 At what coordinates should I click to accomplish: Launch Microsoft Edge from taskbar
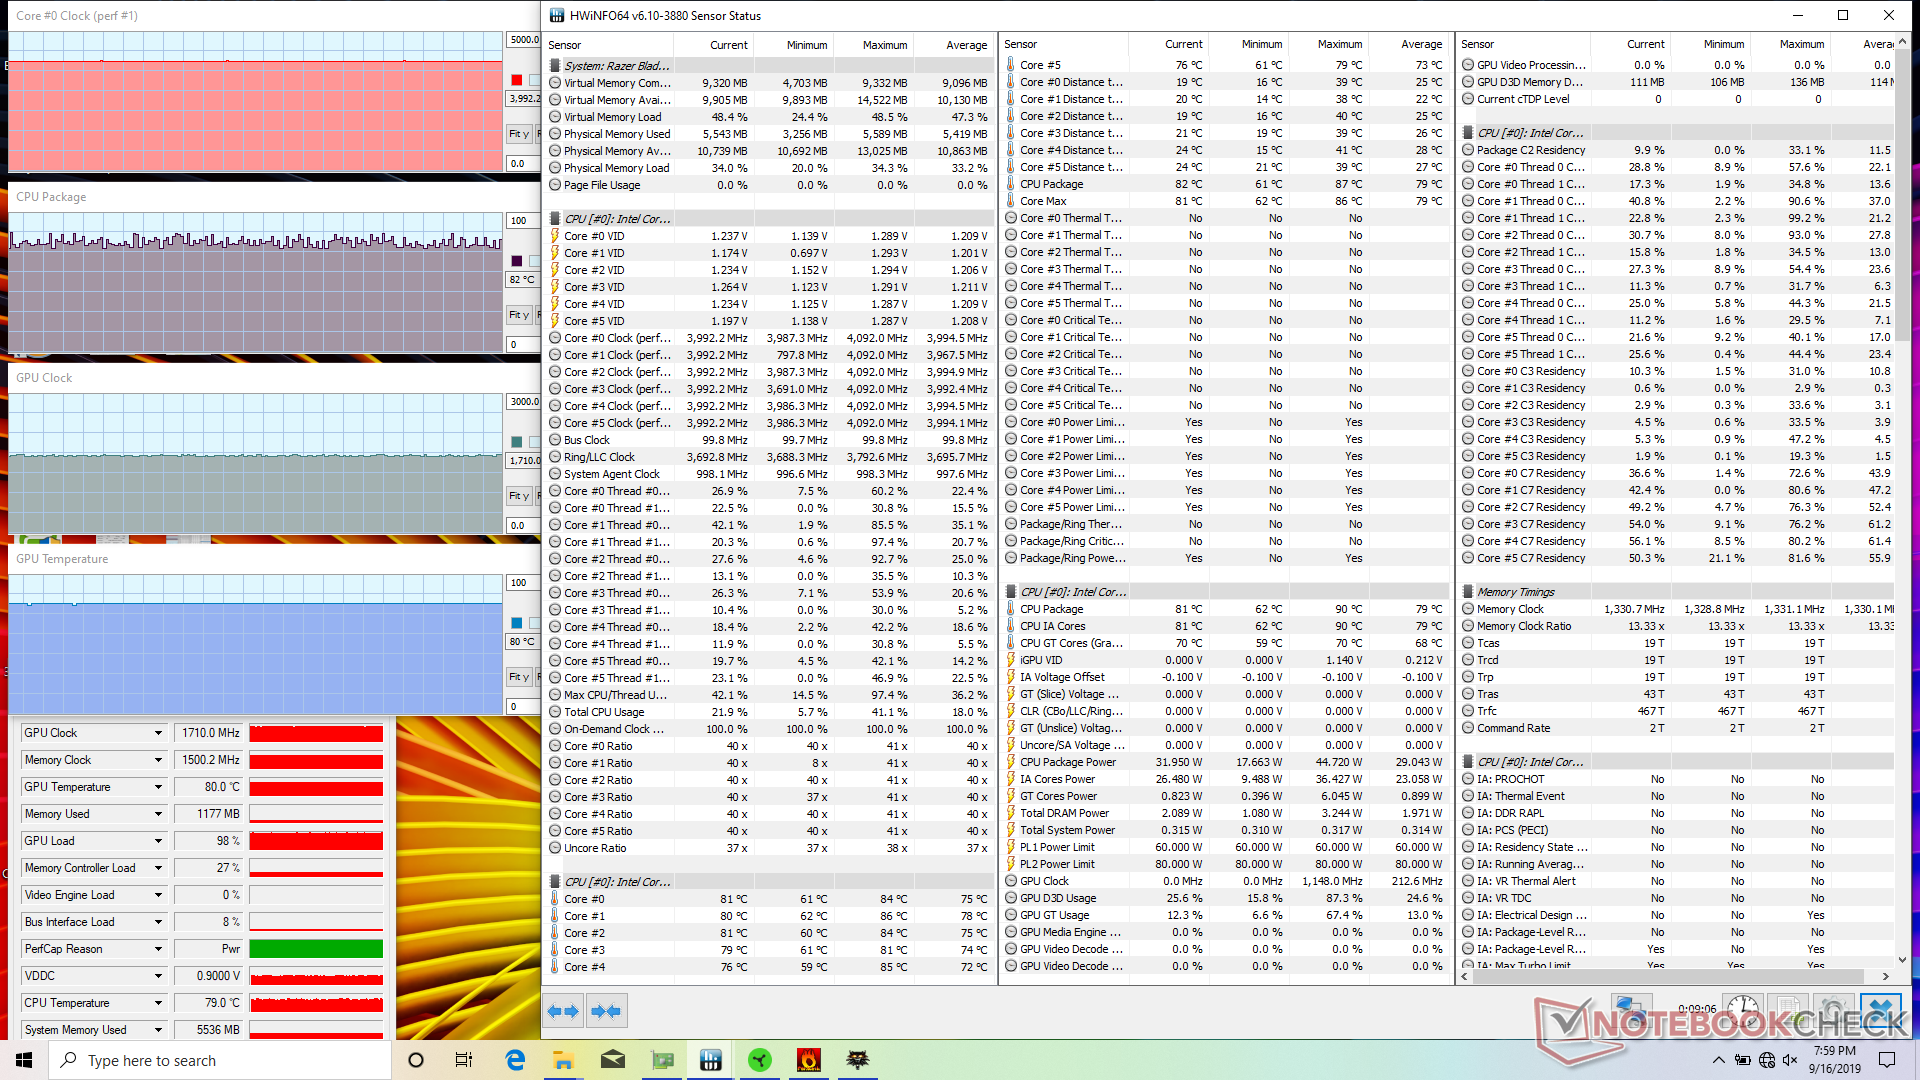coord(515,1060)
